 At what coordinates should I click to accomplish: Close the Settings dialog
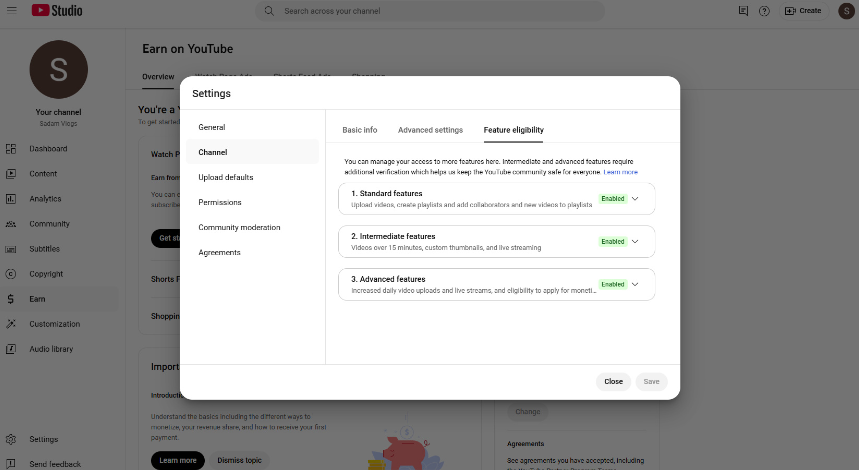[x=614, y=382]
